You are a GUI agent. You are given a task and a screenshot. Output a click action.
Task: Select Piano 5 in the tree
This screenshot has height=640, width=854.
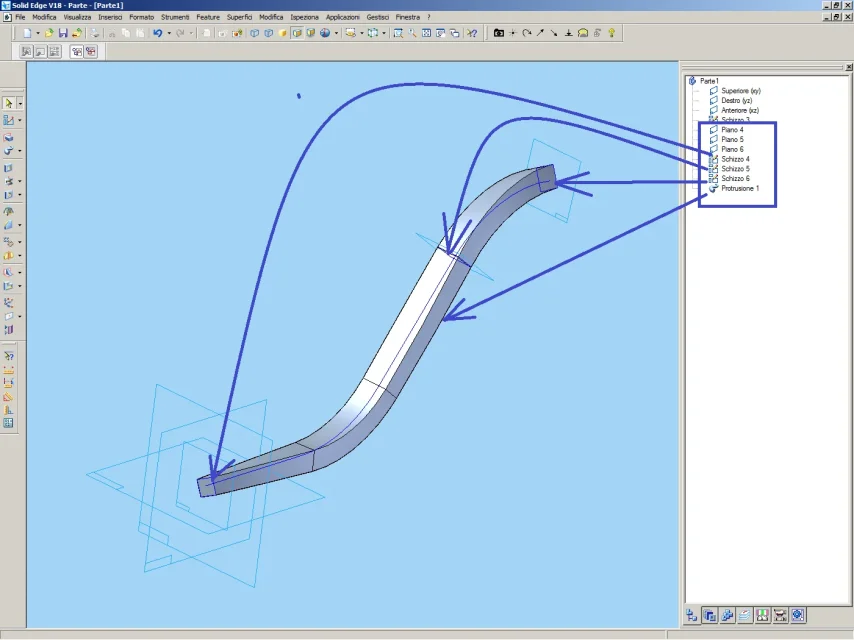pos(732,139)
